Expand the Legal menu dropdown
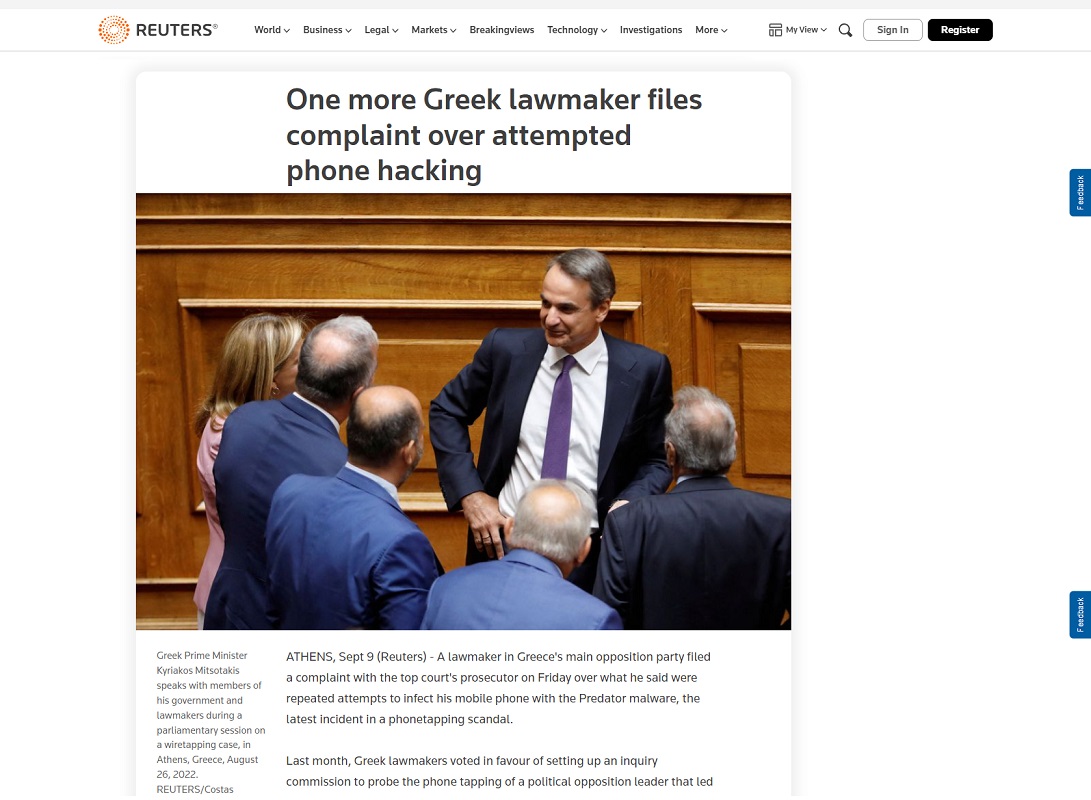 tap(381, 30)
